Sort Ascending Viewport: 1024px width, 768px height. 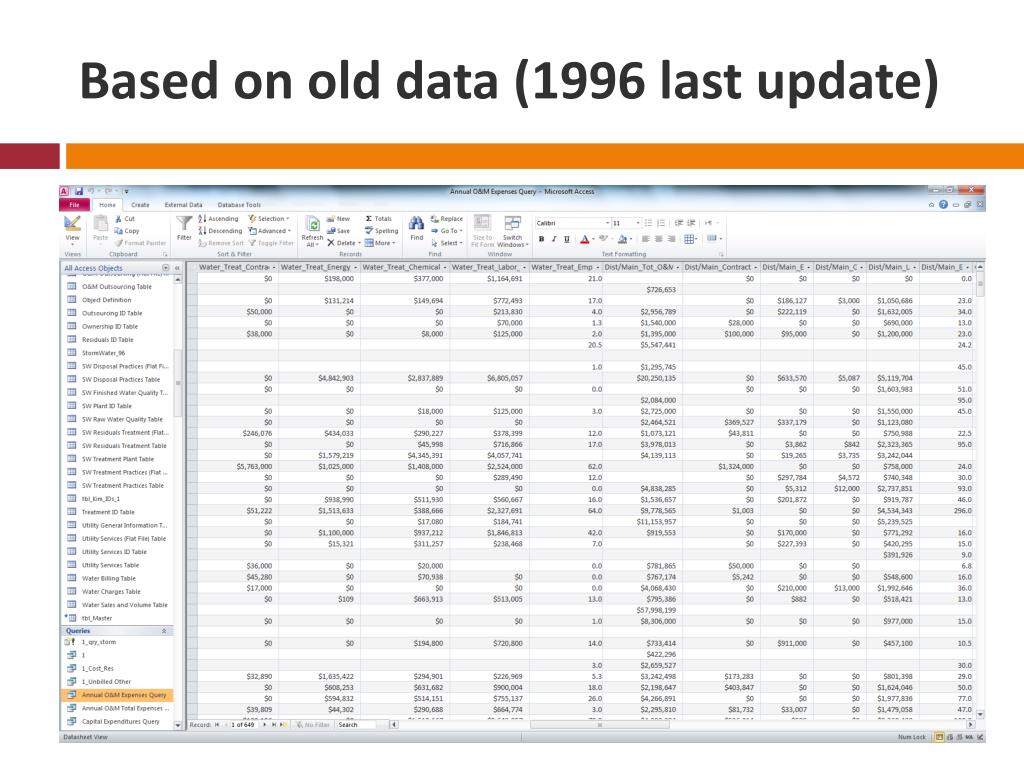218,219
